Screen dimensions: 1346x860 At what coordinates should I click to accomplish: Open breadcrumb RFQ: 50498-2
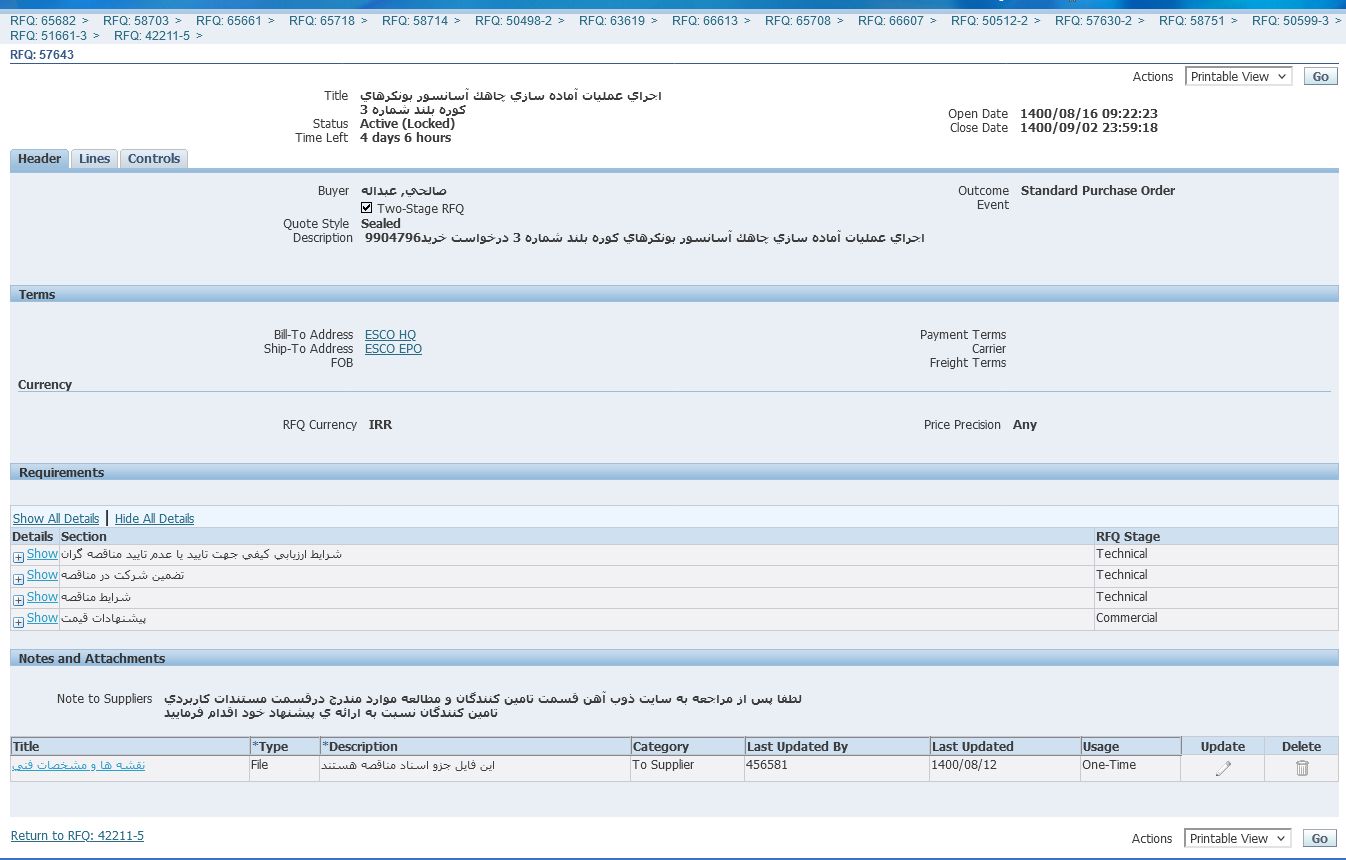513,21
